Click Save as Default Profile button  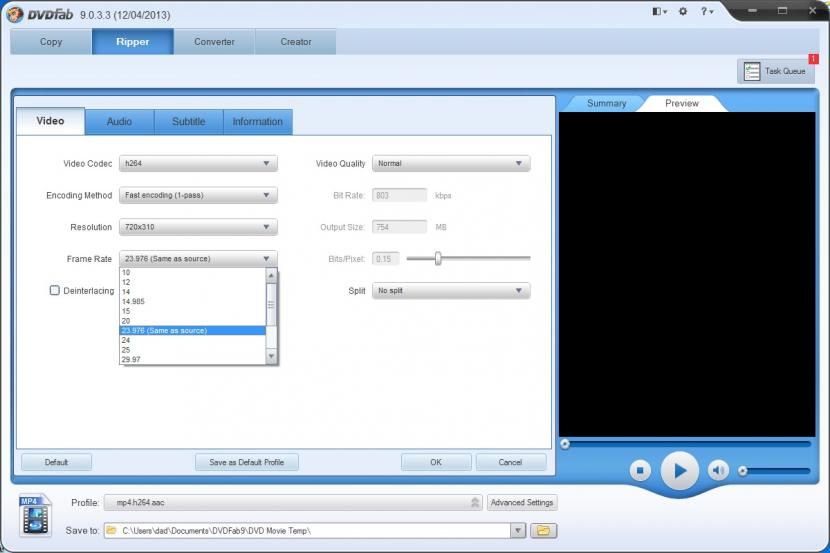[247, 462]
